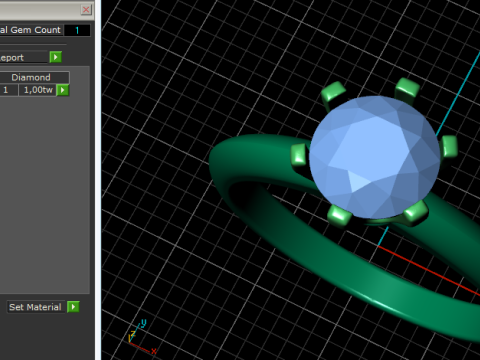Select the Diamond header cell
Viewport: 480px width, 360px height.
coord(34,77)
